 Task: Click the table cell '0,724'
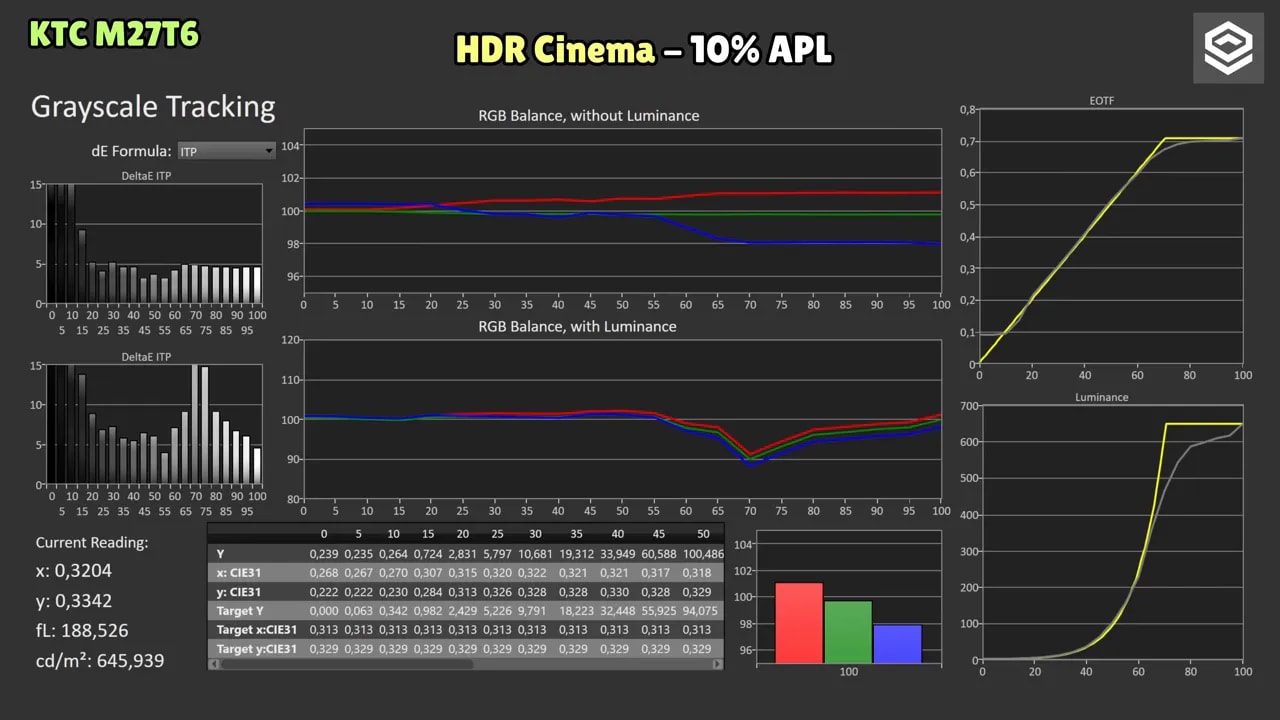point(429,554)
